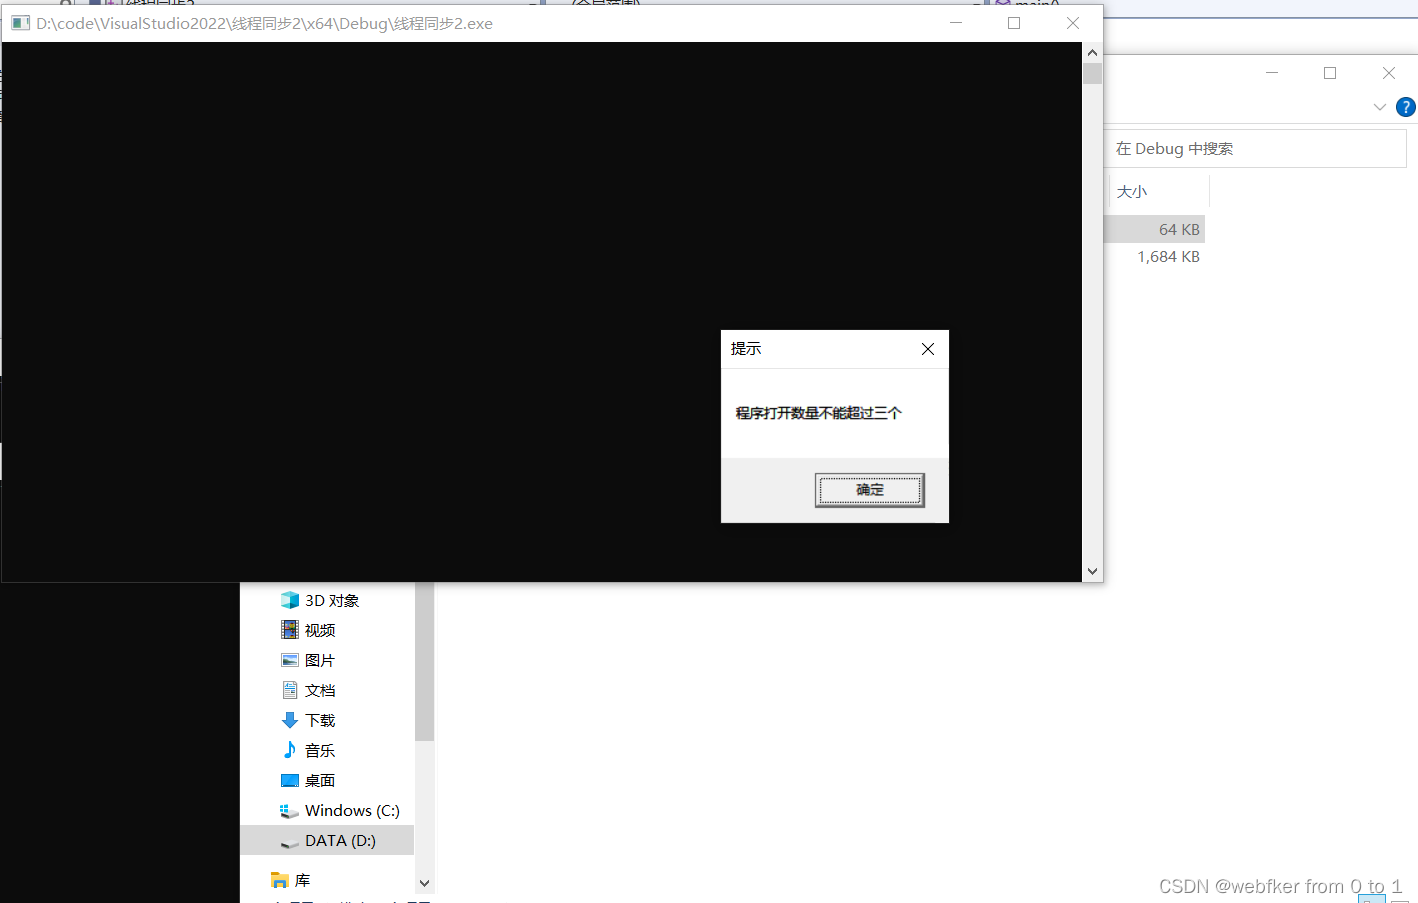Select the 音乐 folder in navigation pane

pos(320,750)
